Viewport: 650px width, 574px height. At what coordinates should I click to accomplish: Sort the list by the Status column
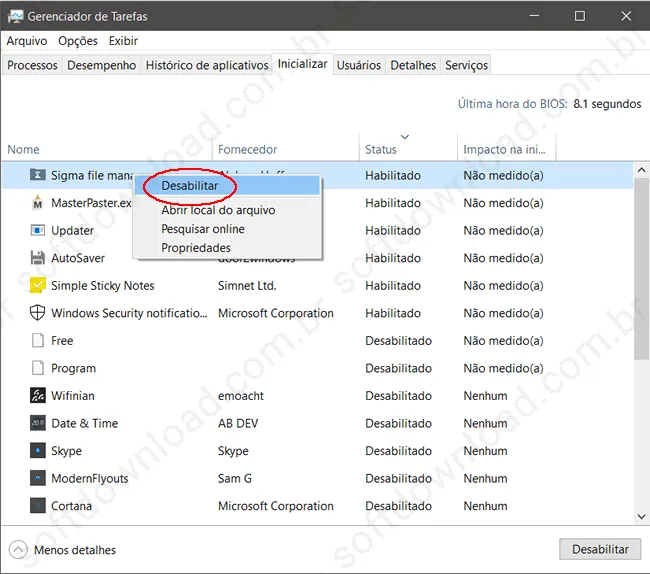click(x=381, y=150)
